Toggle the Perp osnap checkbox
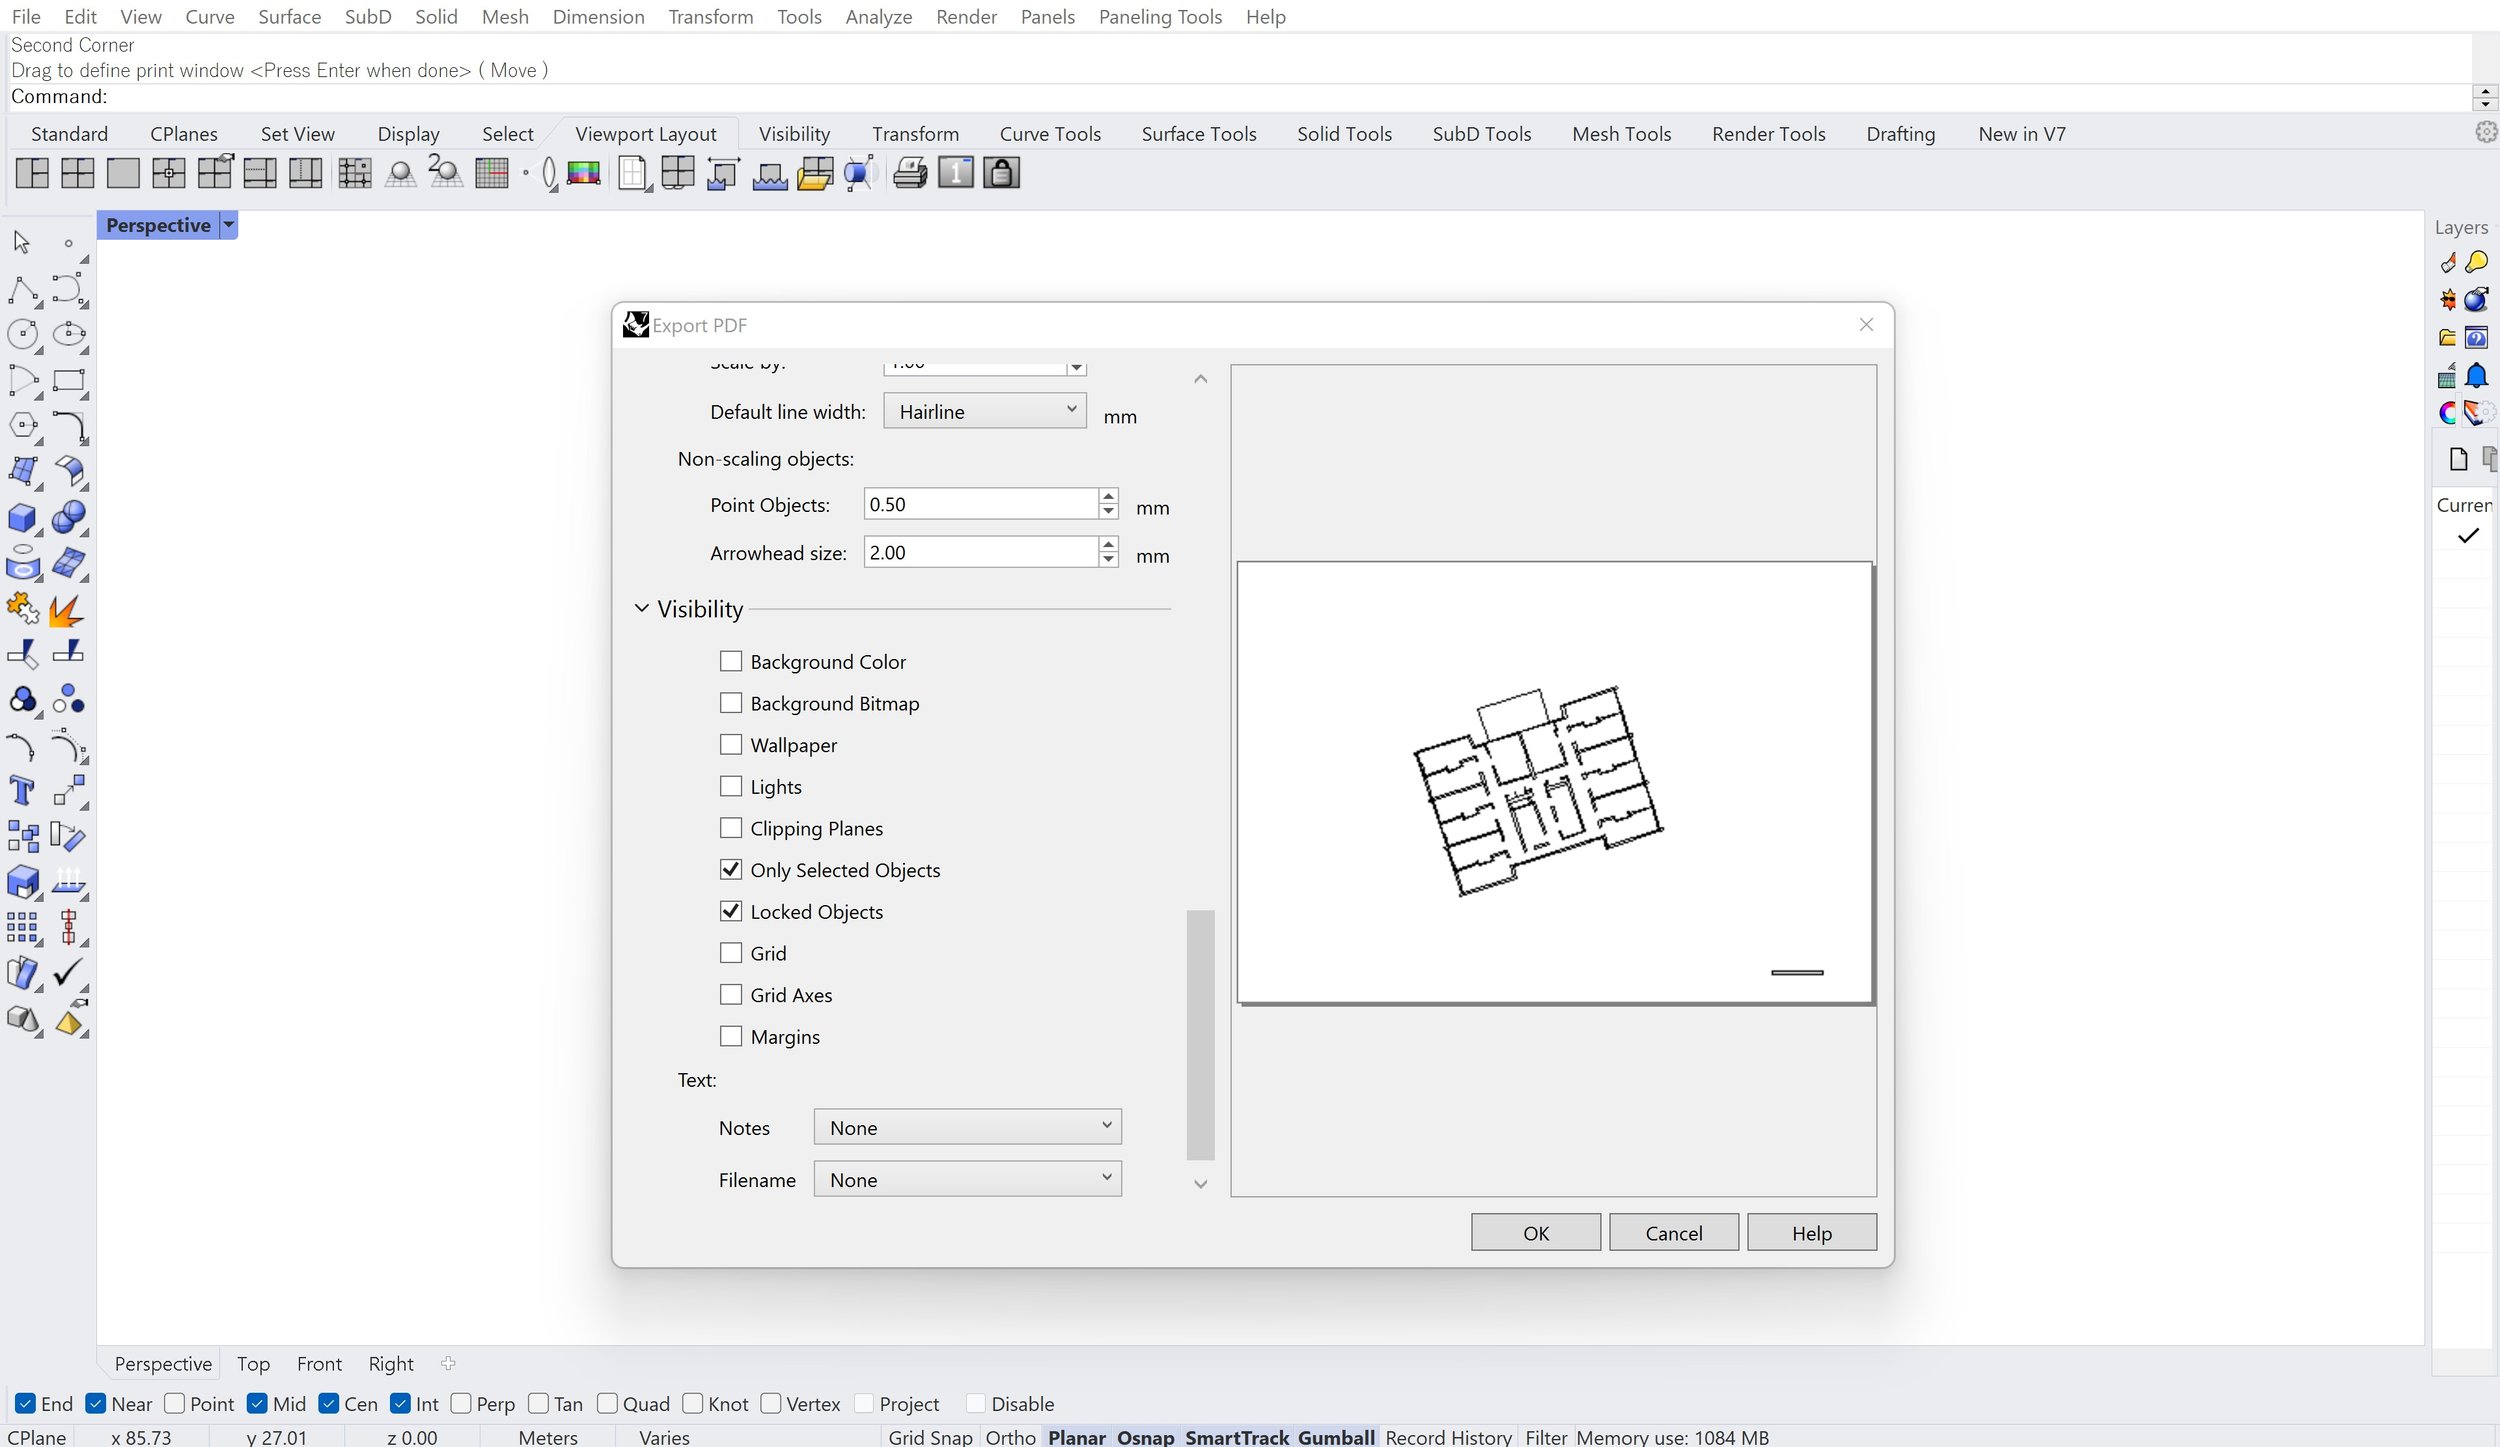 (x=461, y=1404)
